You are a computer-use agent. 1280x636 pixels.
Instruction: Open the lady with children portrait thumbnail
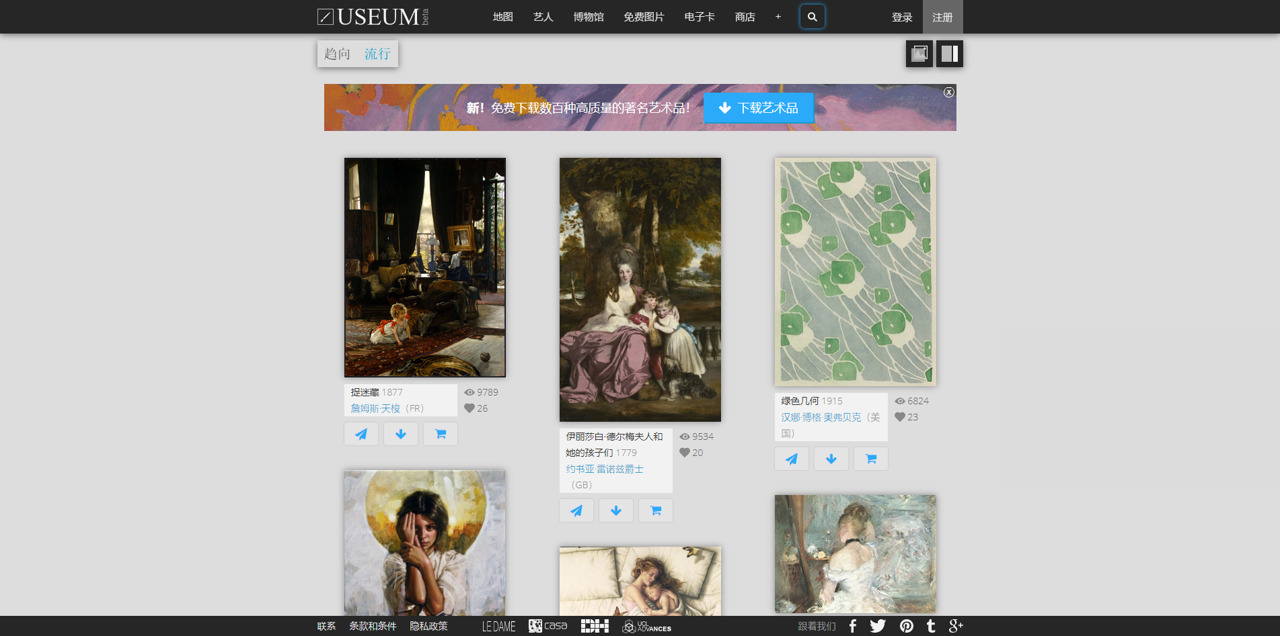[640, 290]
